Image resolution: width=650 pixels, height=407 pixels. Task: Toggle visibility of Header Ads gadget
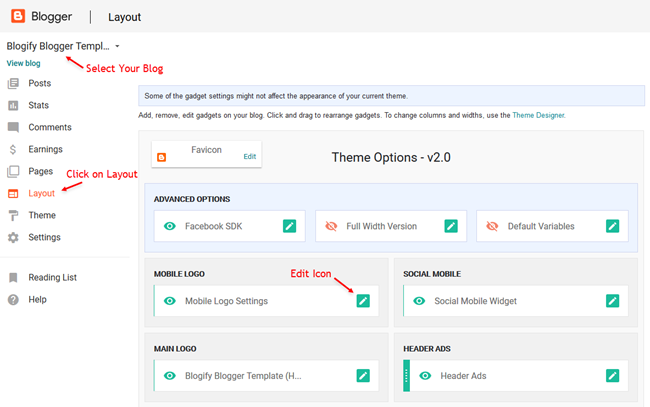tap(425, 376)
